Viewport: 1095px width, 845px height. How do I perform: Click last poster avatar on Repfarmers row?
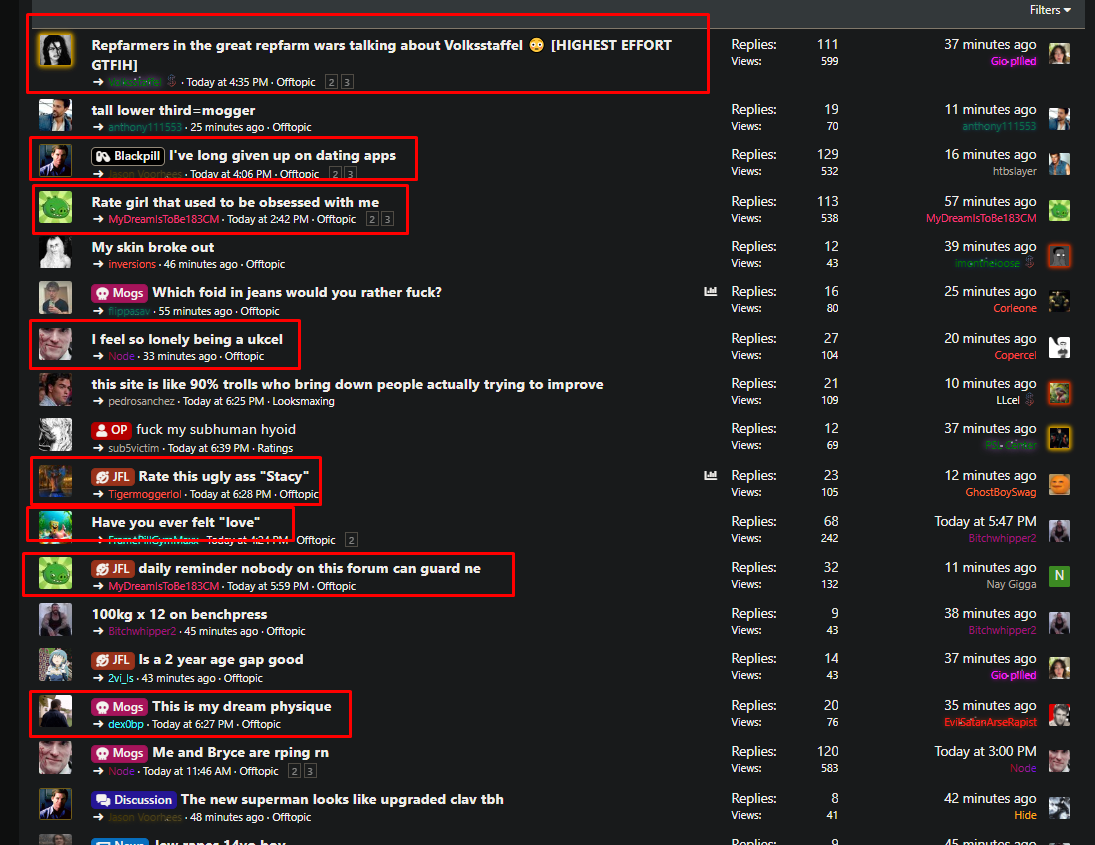coord(1059,53)
